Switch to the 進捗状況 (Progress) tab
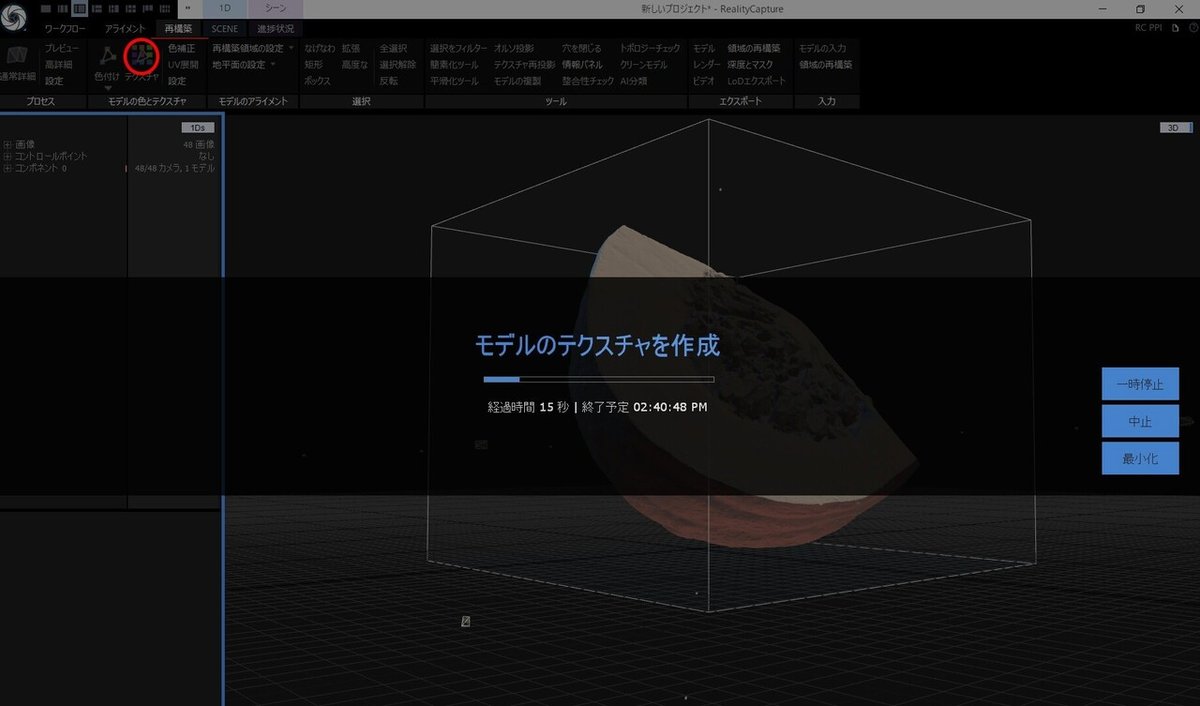Image resolution: width=1200 pixels, height=706 pixels. point(276,28)
